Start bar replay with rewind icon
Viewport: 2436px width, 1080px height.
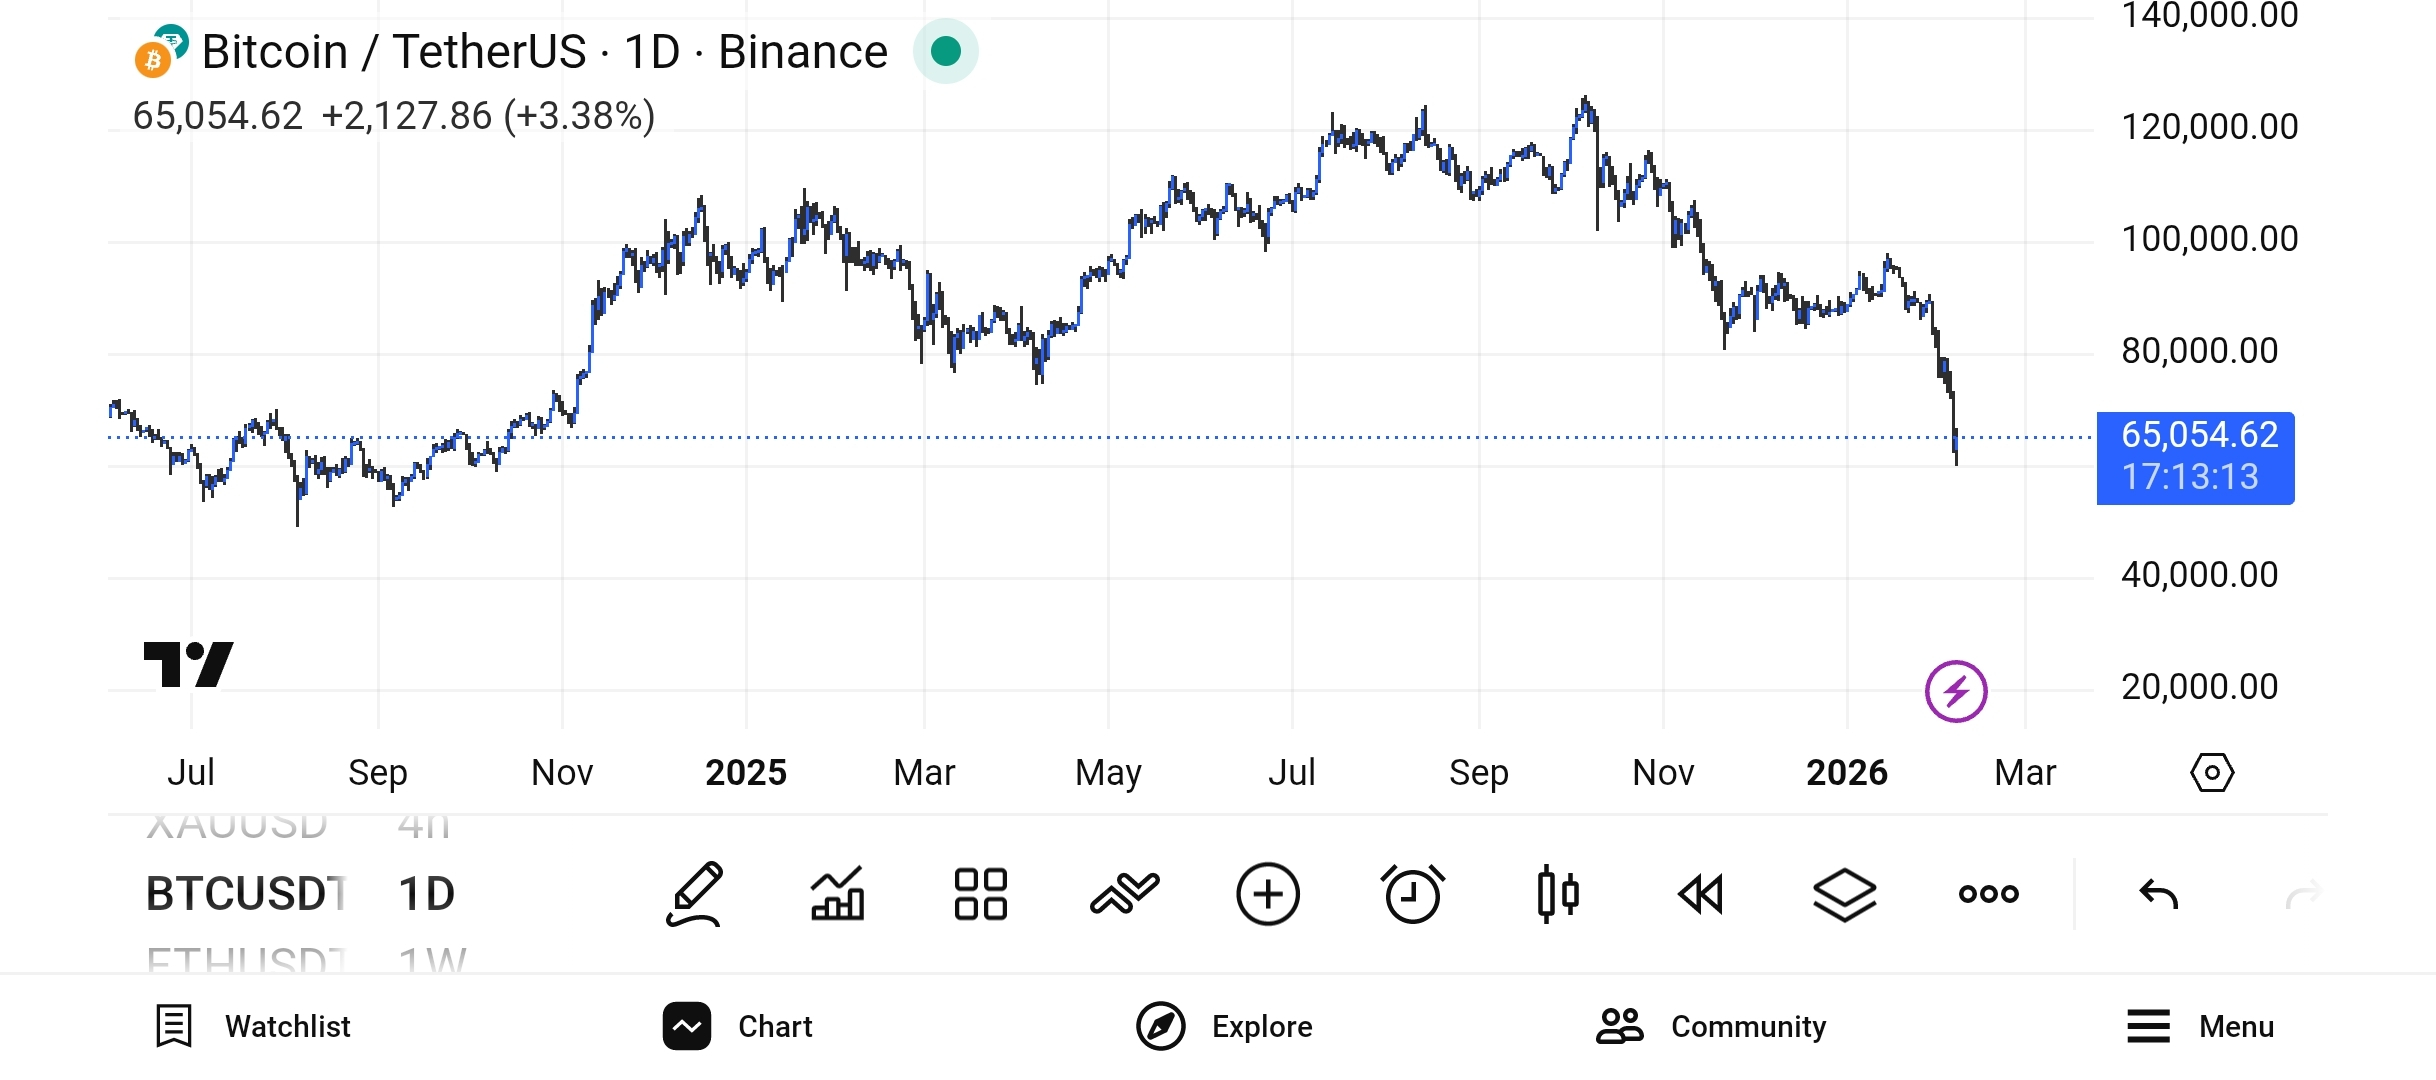[1701, 893]
